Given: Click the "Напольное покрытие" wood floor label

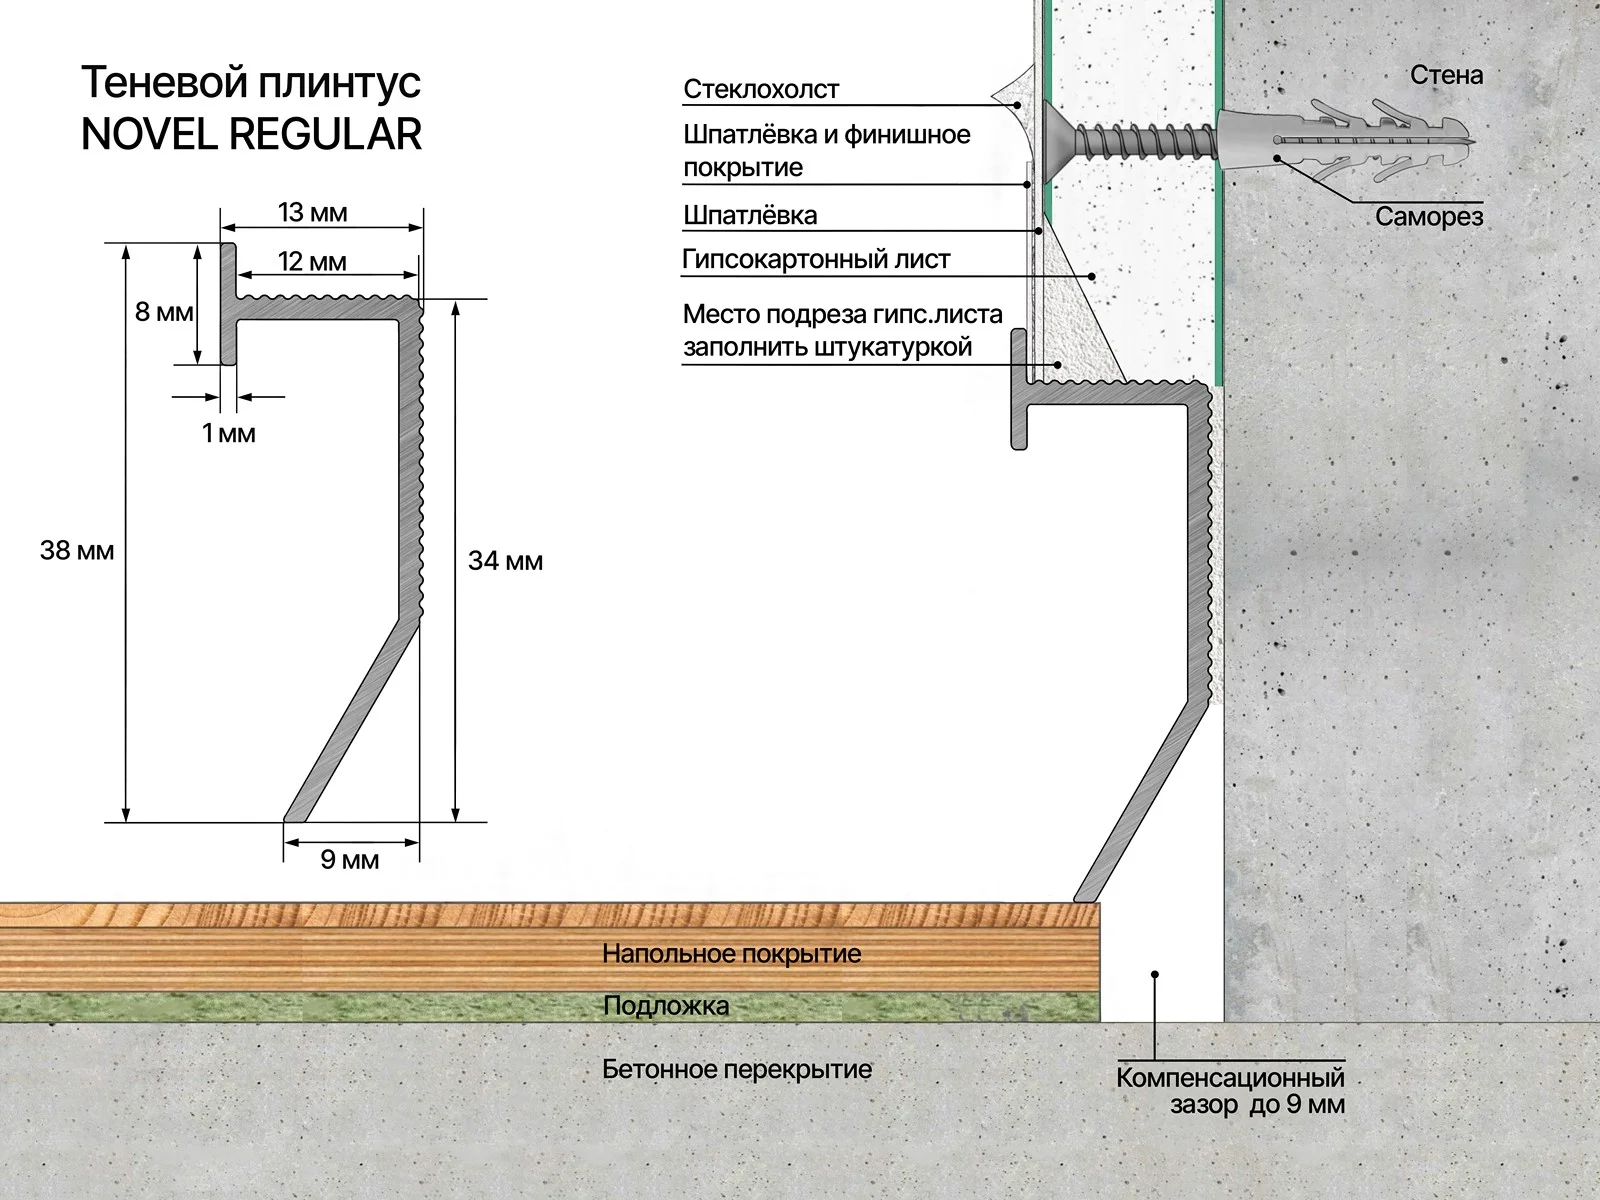Looking at the screenshot, I should click(x=731, y=953).
